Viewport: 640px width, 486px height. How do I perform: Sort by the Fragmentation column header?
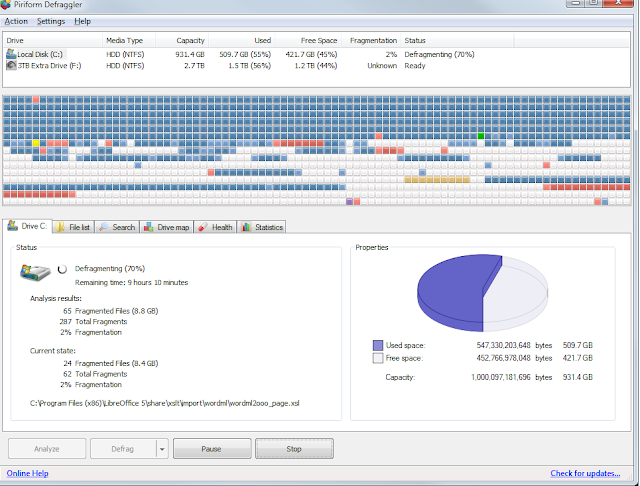[371, 40]
